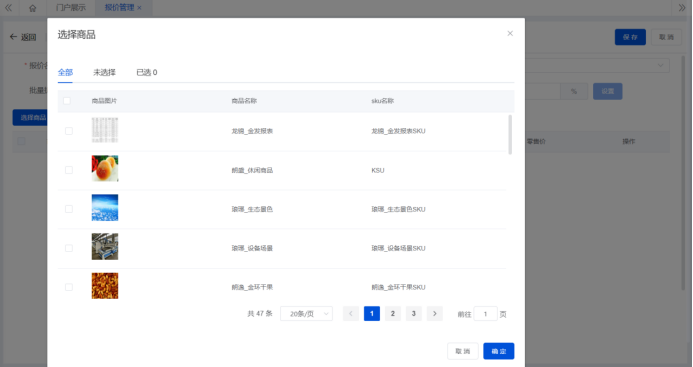Viewport: 693px width, 367px height.
Task: Select pagination page 3
Action: point(414,313)
